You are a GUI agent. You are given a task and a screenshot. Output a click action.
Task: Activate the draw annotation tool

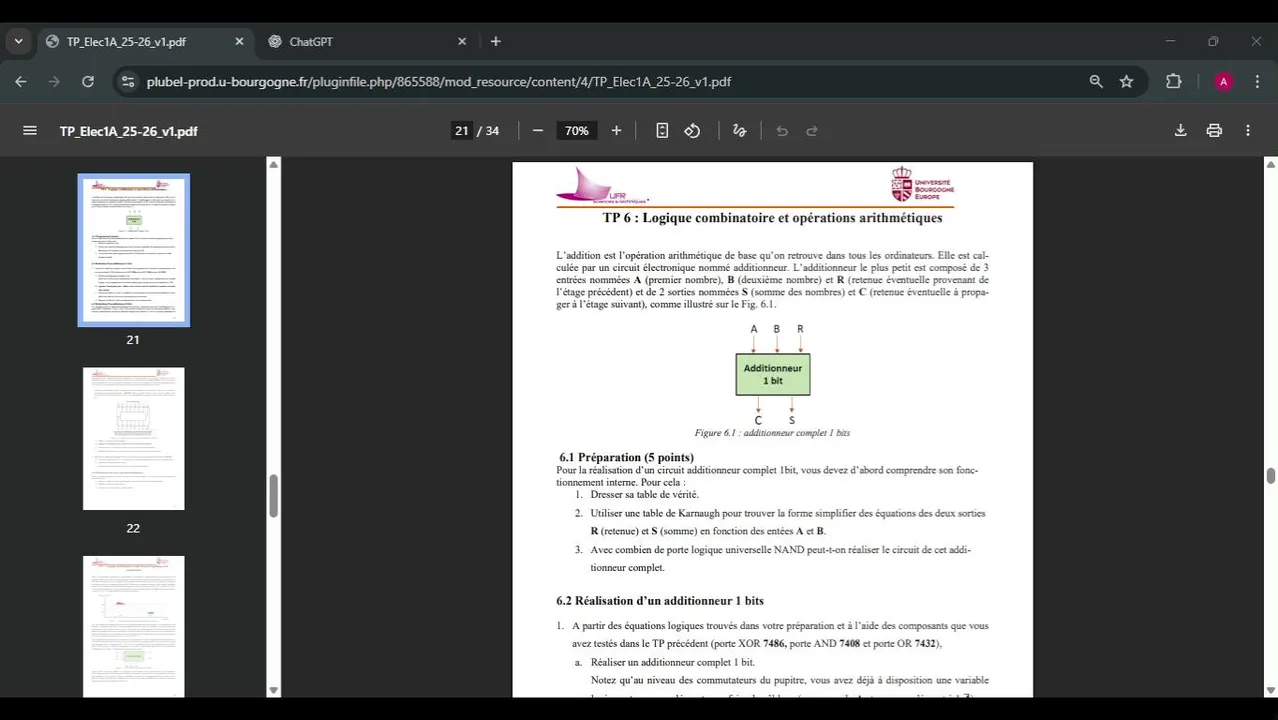tap(740, 131)
